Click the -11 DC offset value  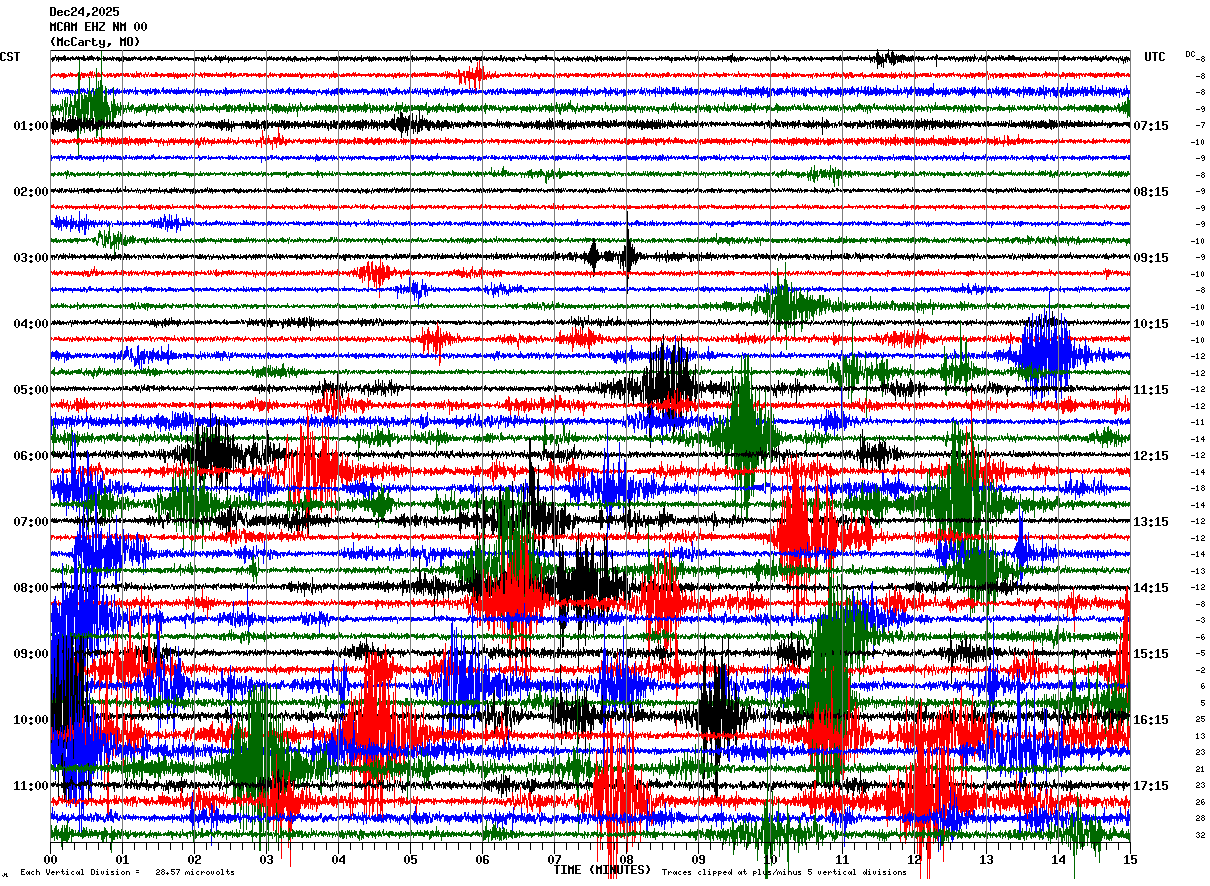(1198, 422)
